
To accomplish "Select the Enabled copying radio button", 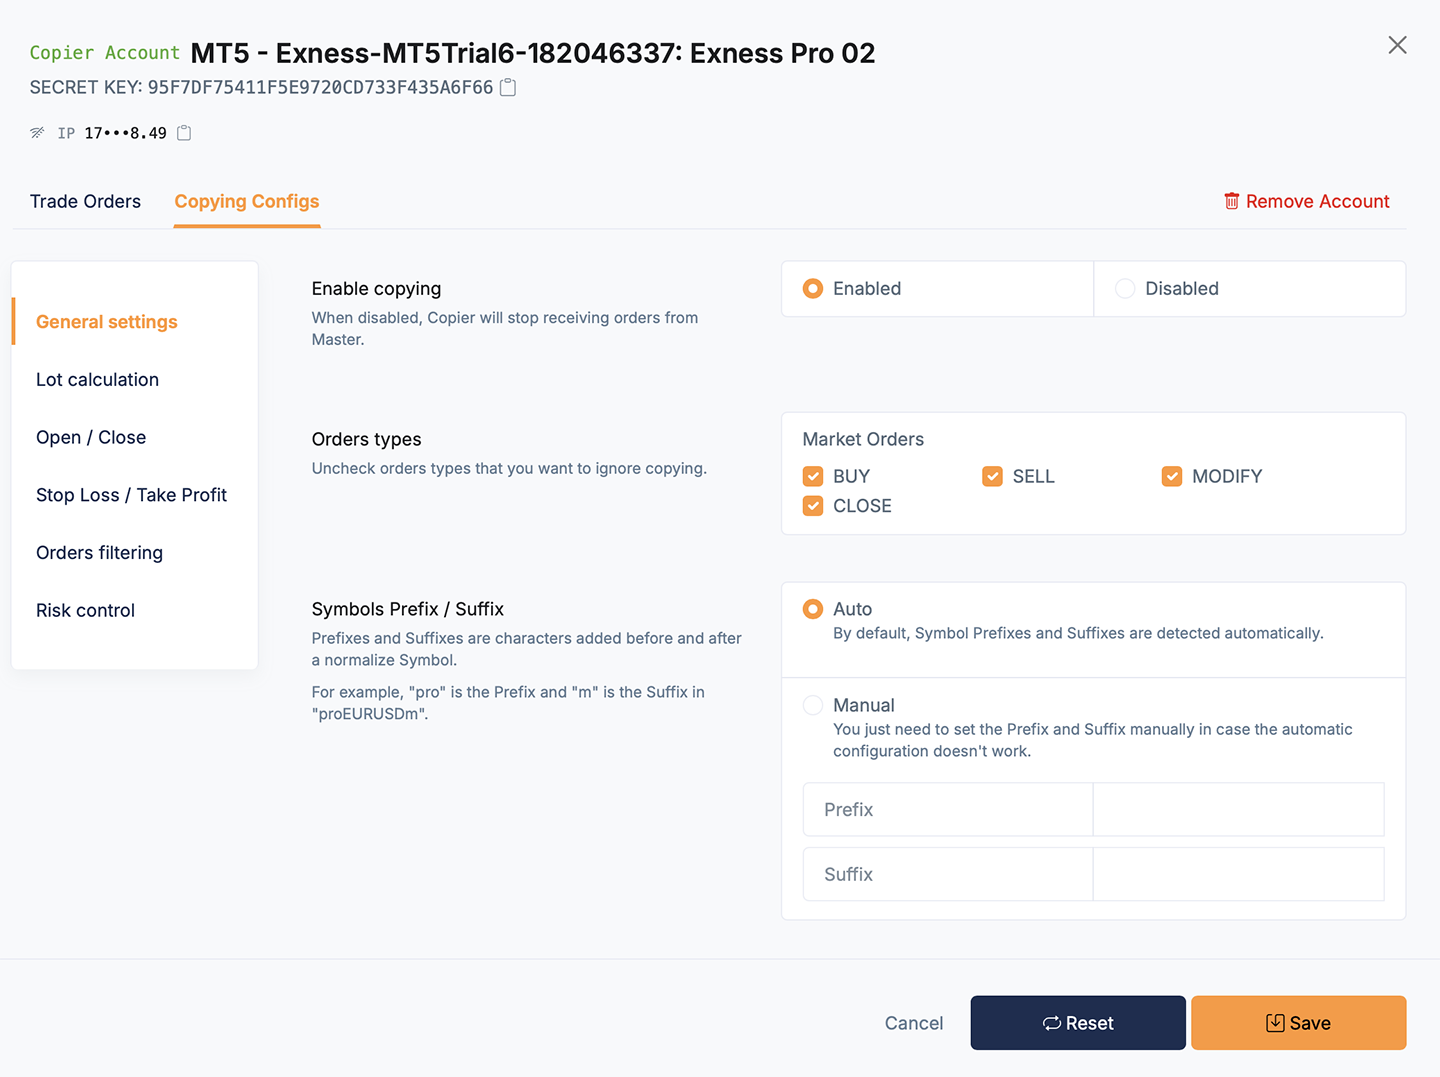I will [813, 289].
